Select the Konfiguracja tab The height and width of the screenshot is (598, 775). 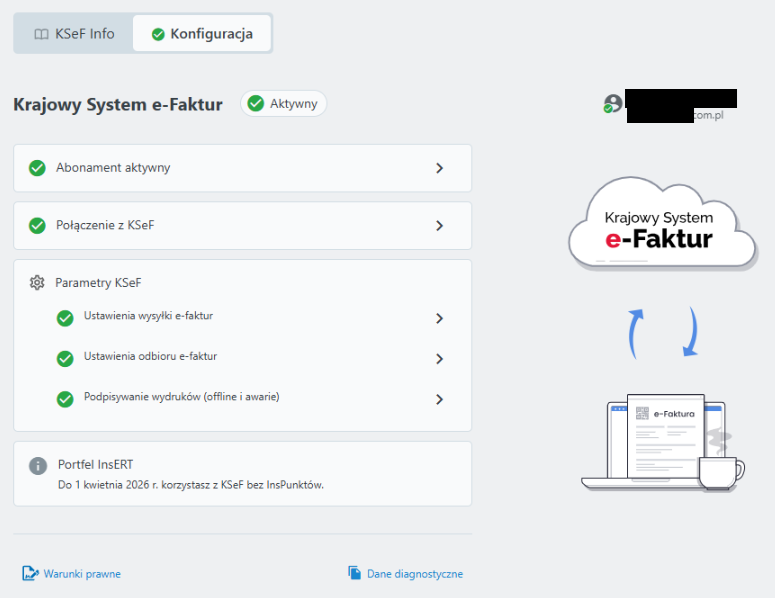[x=202, y=34]
